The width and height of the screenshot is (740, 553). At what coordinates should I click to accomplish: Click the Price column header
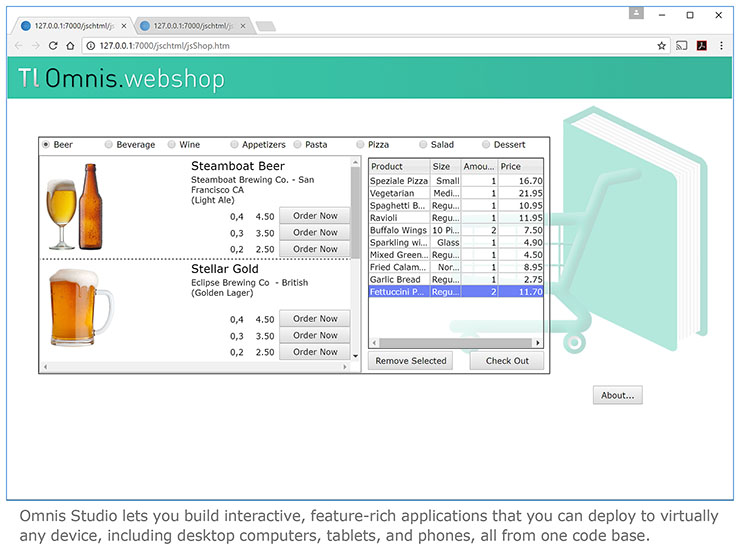tap(520, 166)
